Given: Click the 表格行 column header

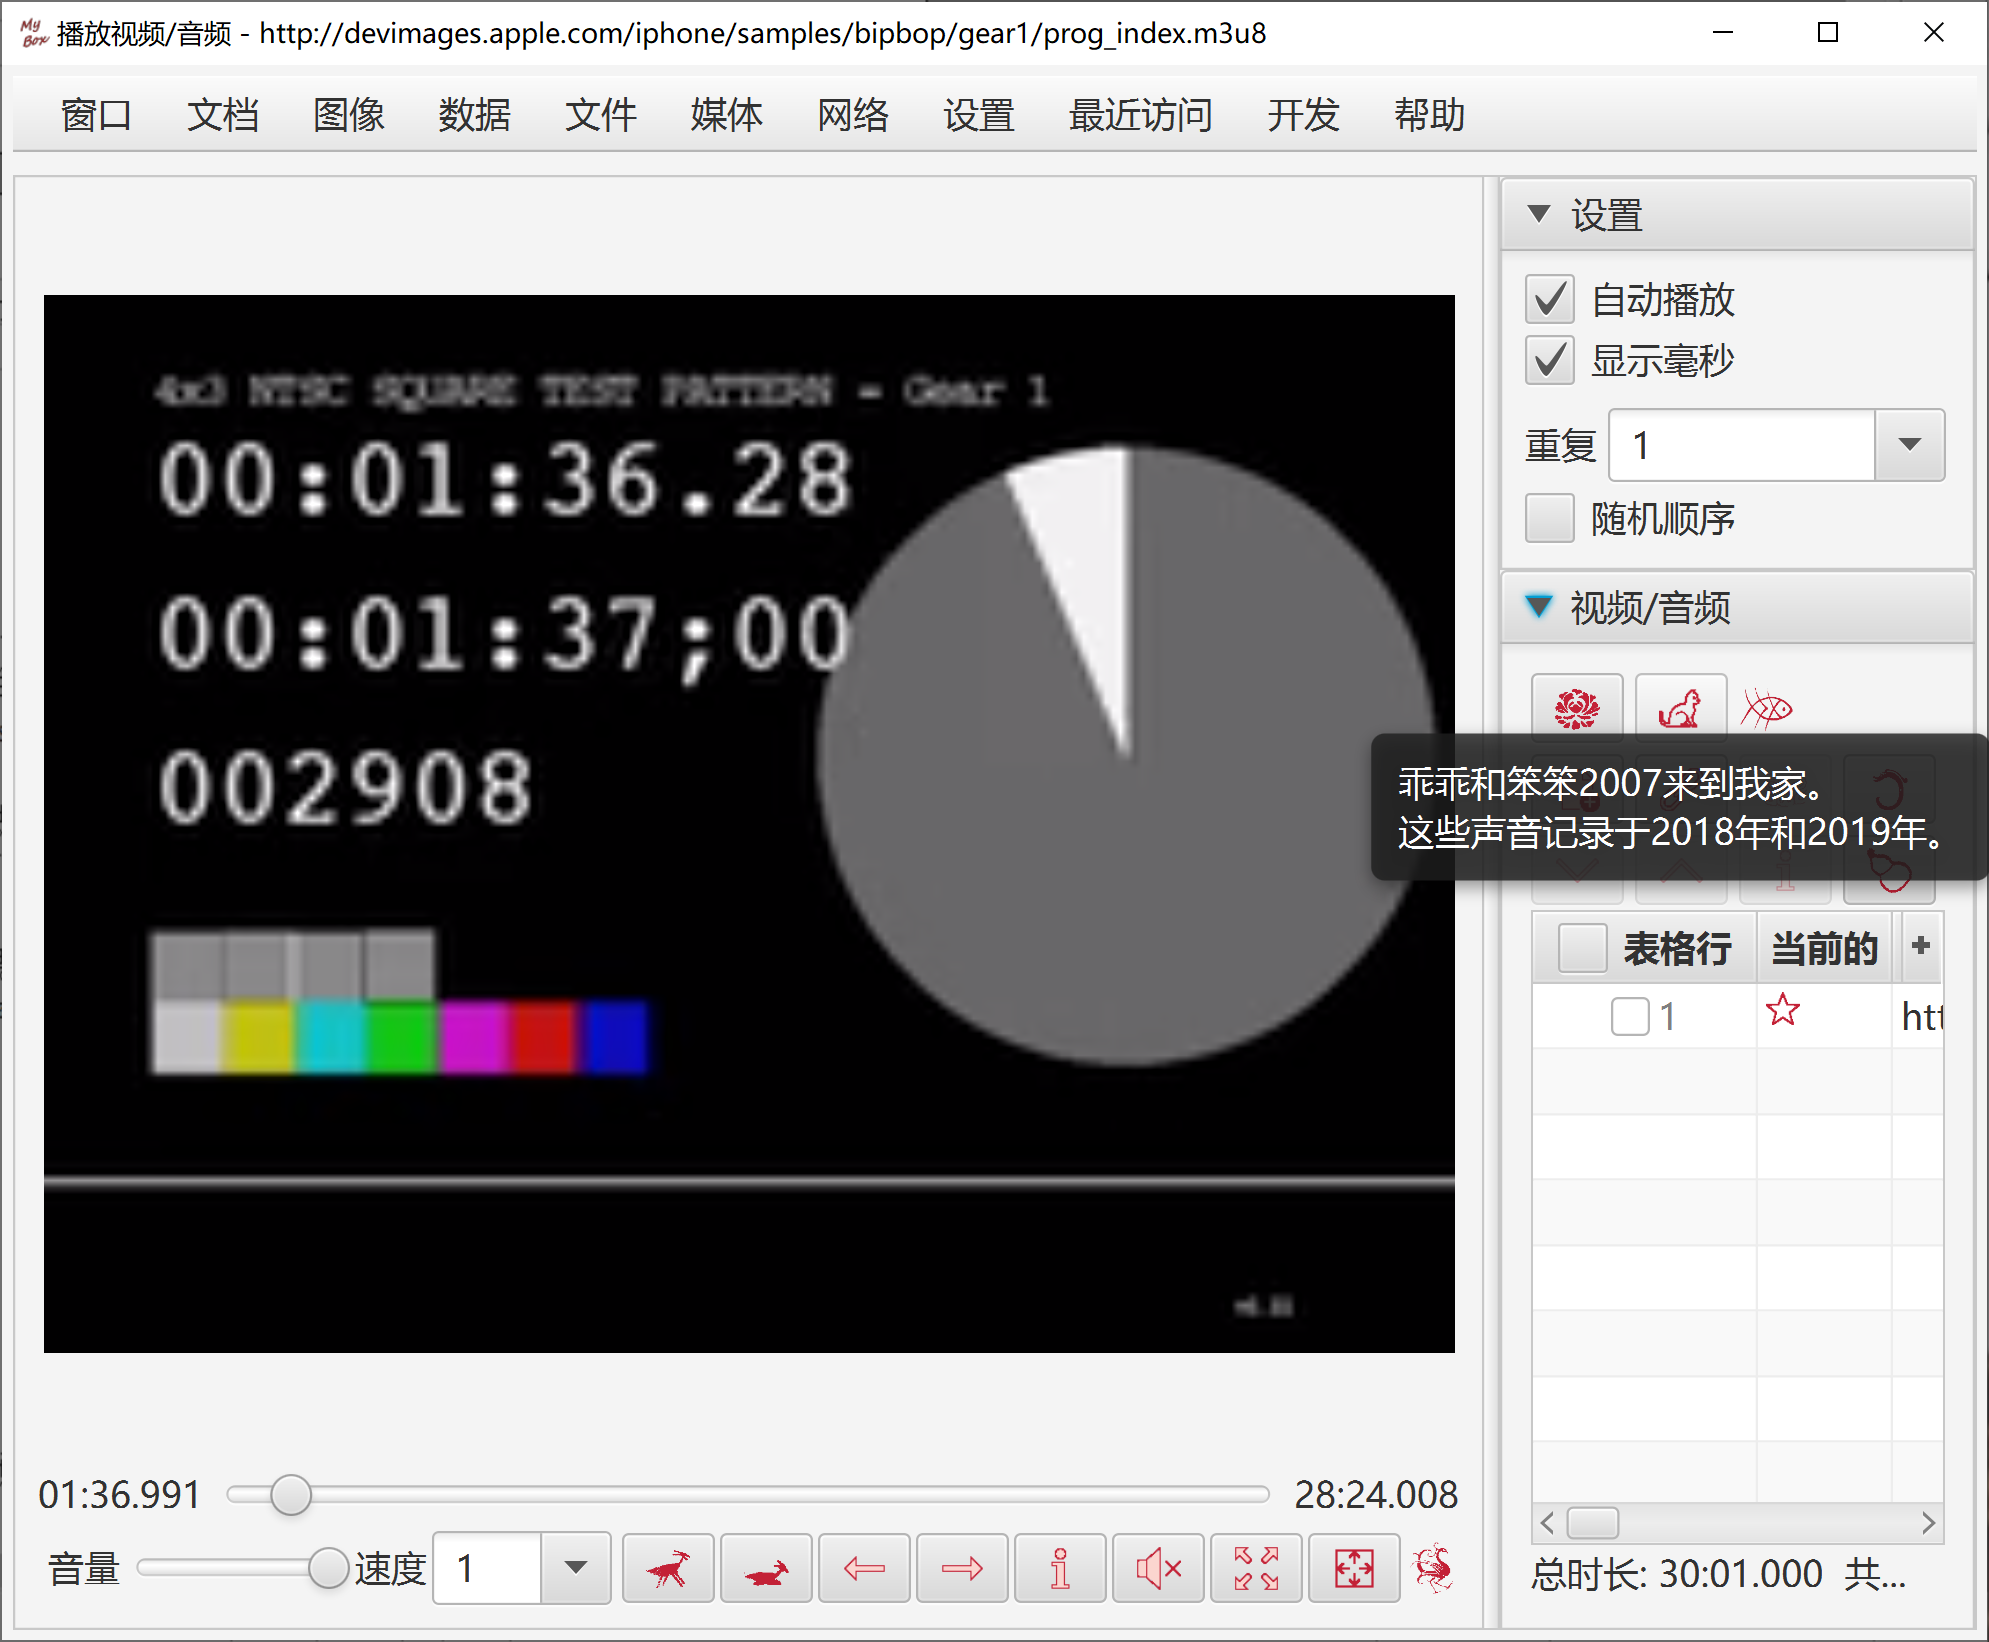Looking at the screenshot, I should [1676, 947].
